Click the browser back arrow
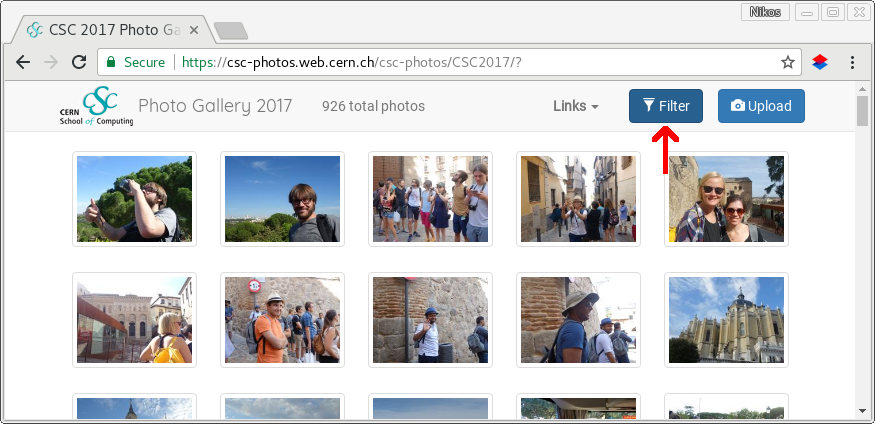This screenshot has width=875, height=424. (23, 62)
